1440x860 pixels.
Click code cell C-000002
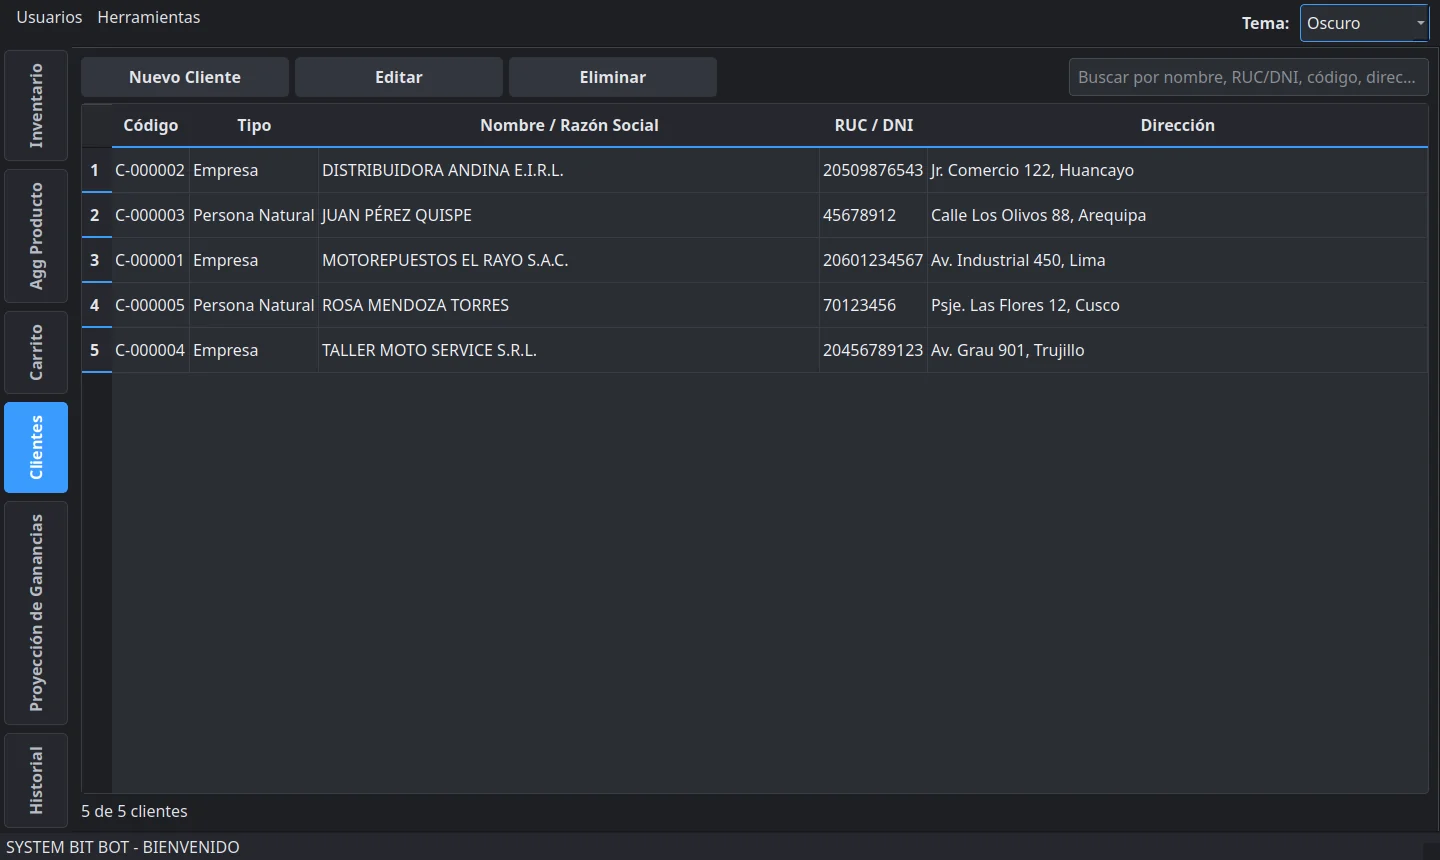point(151,170)
